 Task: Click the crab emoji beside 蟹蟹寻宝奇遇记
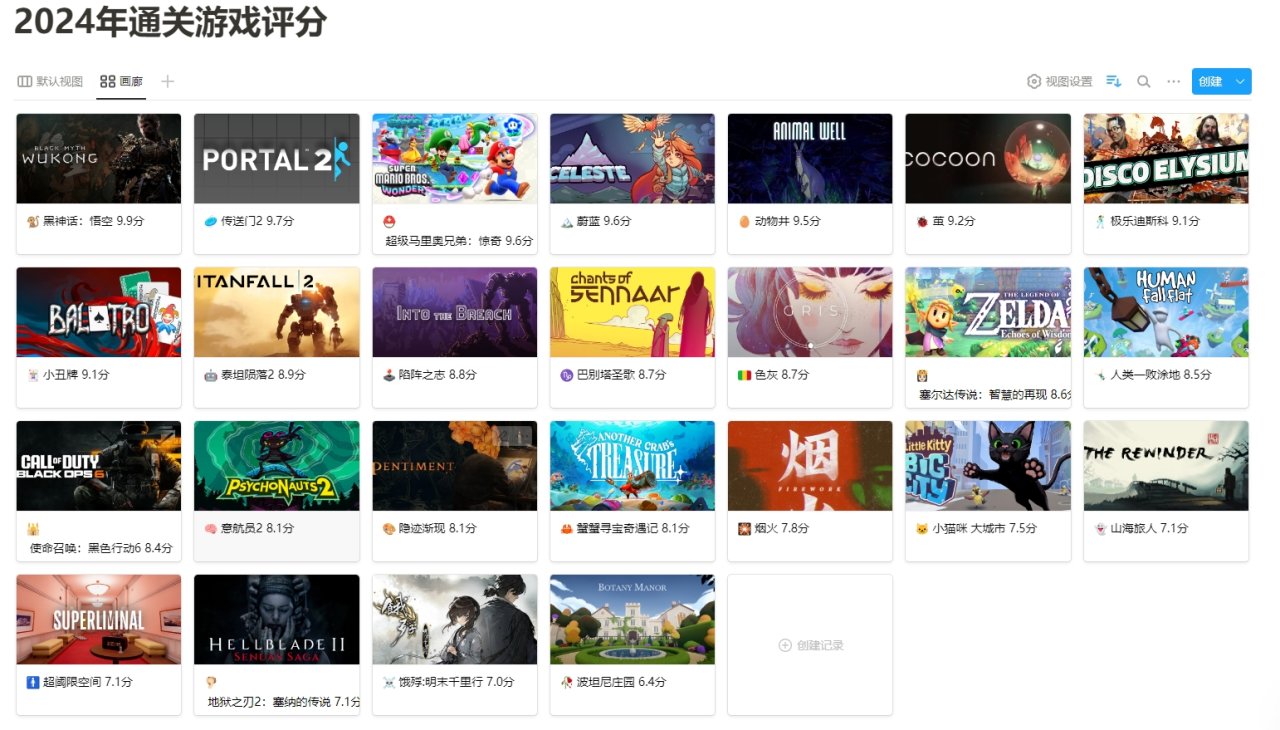pos(566,528)
